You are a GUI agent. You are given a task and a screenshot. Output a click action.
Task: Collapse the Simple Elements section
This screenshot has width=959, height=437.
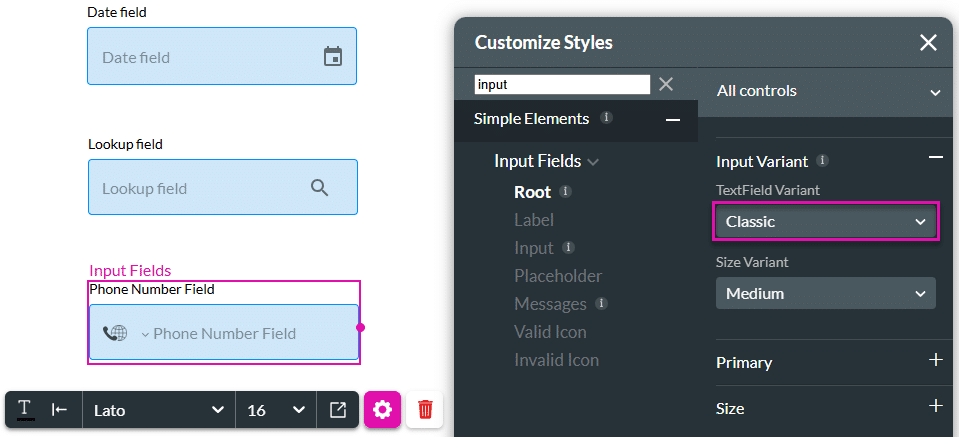(x=673, y=120)
